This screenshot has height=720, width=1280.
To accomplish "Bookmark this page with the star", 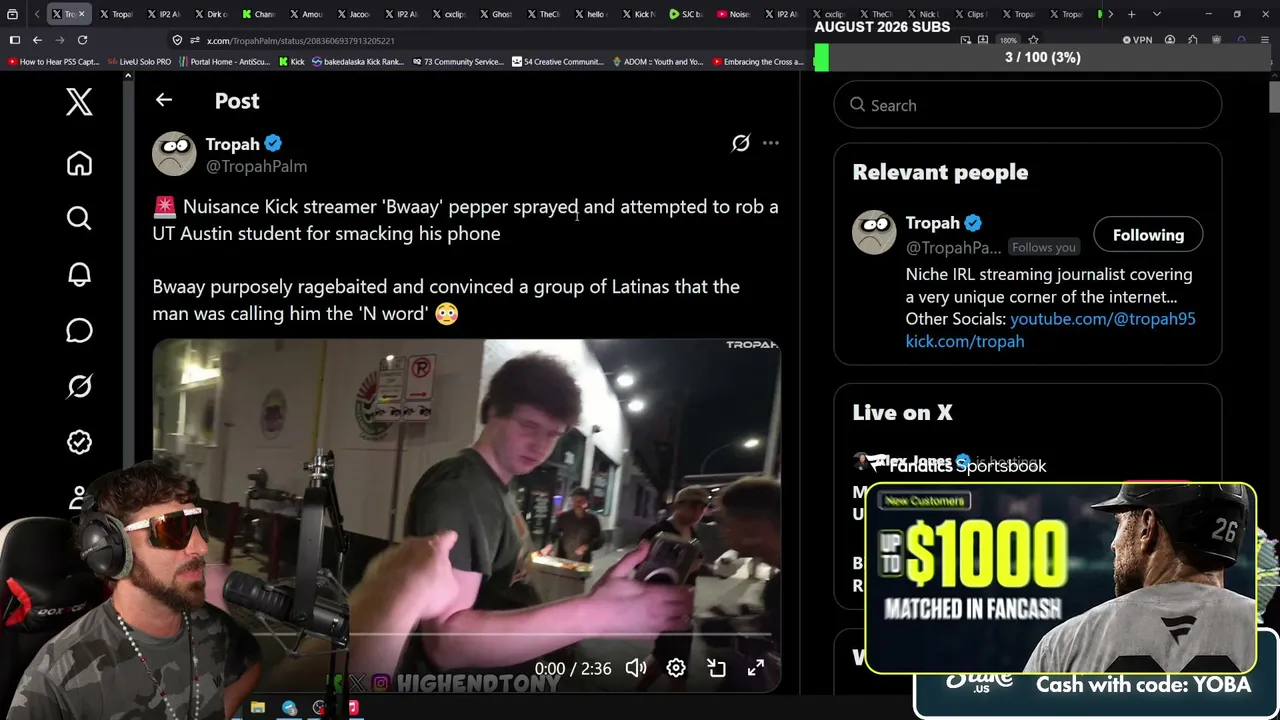I will coord(1032,40).
